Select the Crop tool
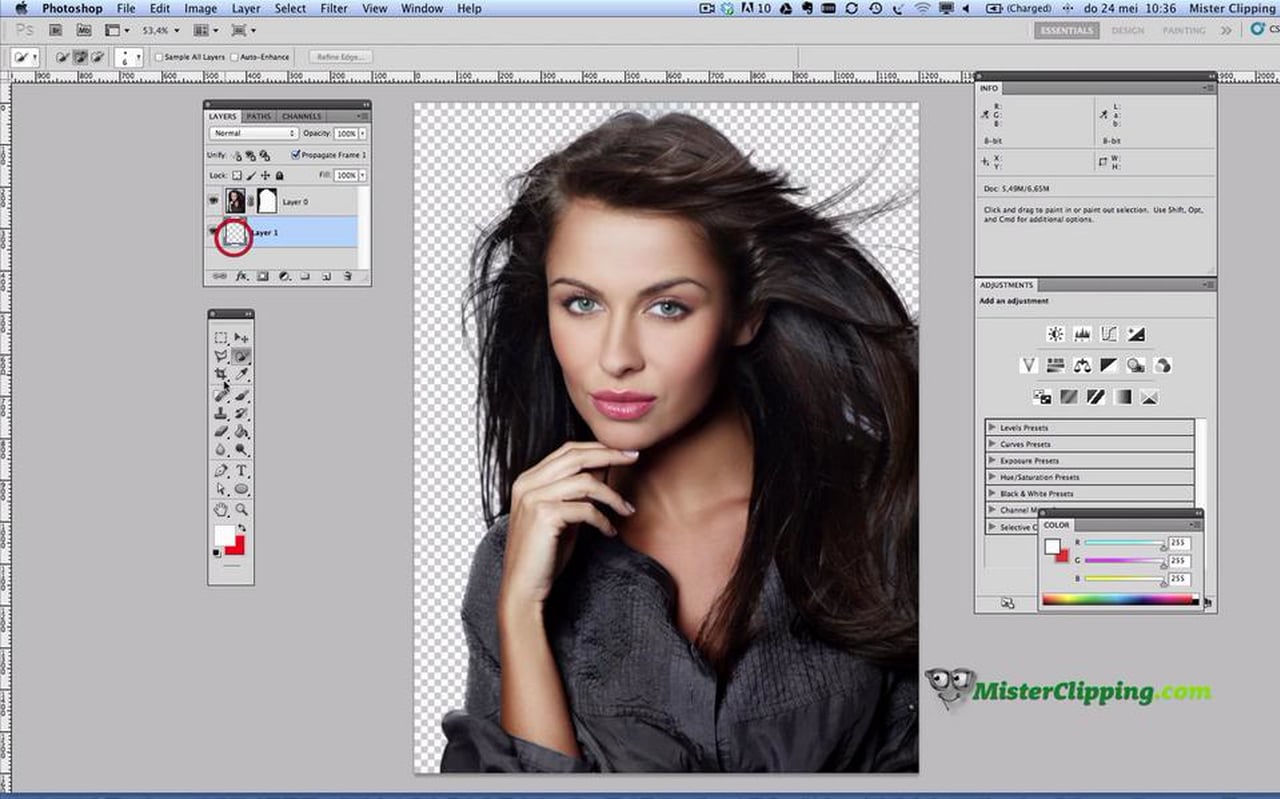 click(x=221, y=374)
